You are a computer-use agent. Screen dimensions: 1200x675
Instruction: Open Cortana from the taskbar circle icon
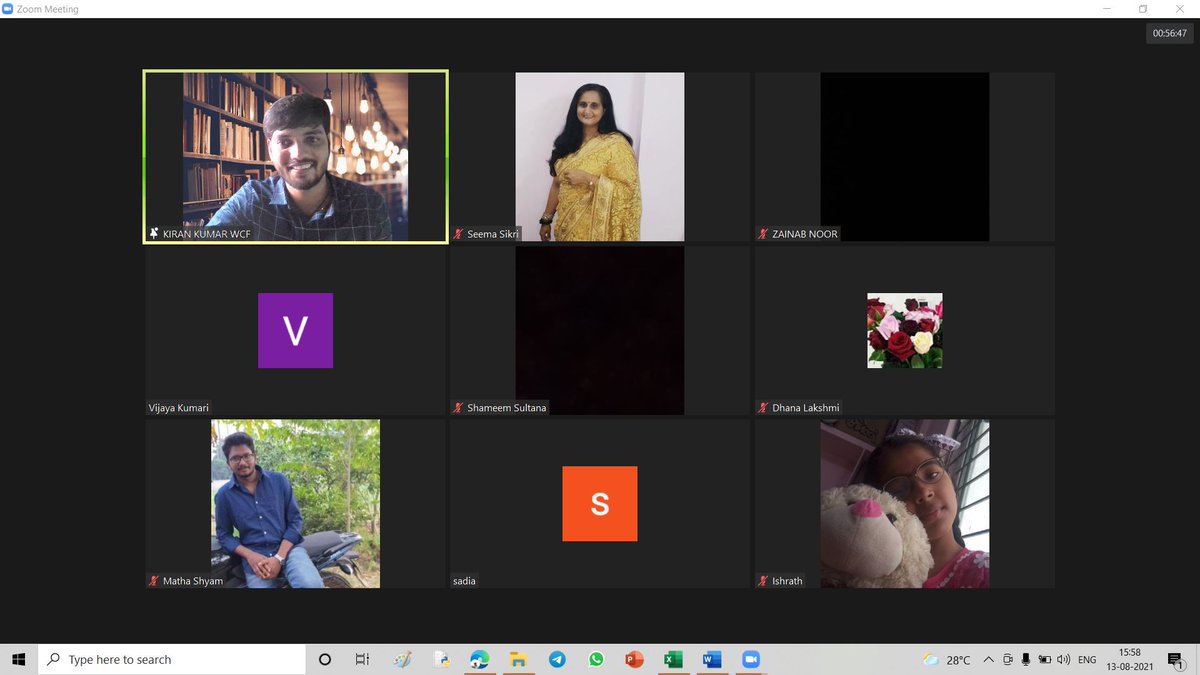[325, 659]
